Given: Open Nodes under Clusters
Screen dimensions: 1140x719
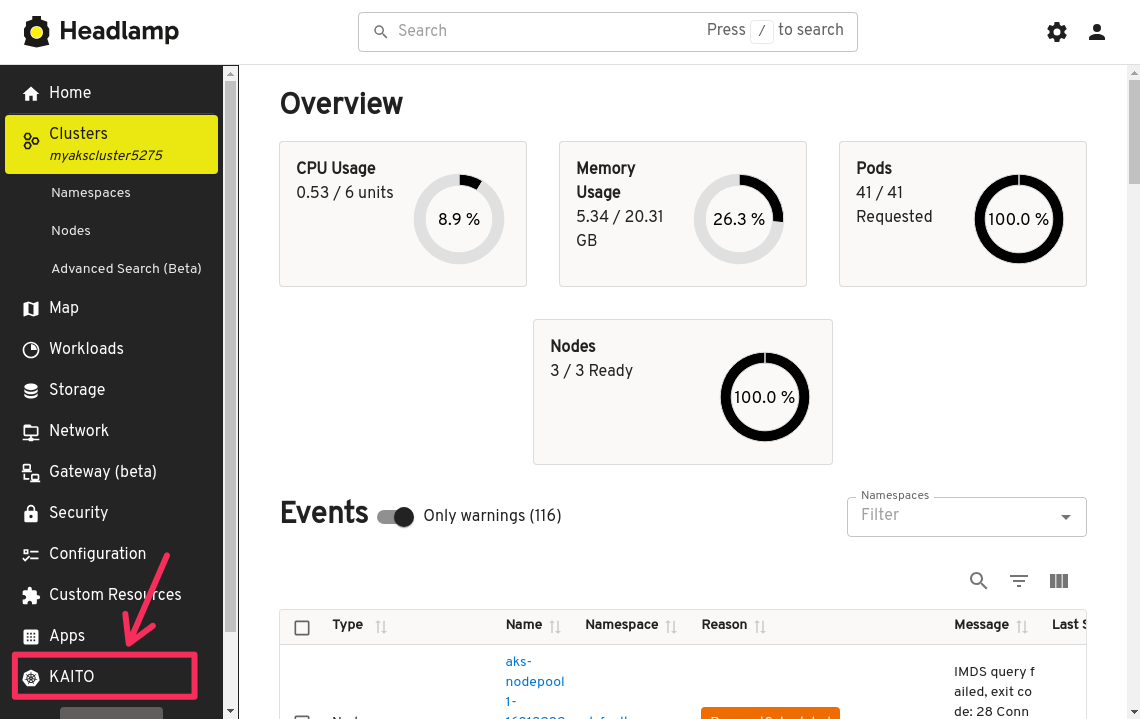Looking at the screenshot, I should coord(71,231).
